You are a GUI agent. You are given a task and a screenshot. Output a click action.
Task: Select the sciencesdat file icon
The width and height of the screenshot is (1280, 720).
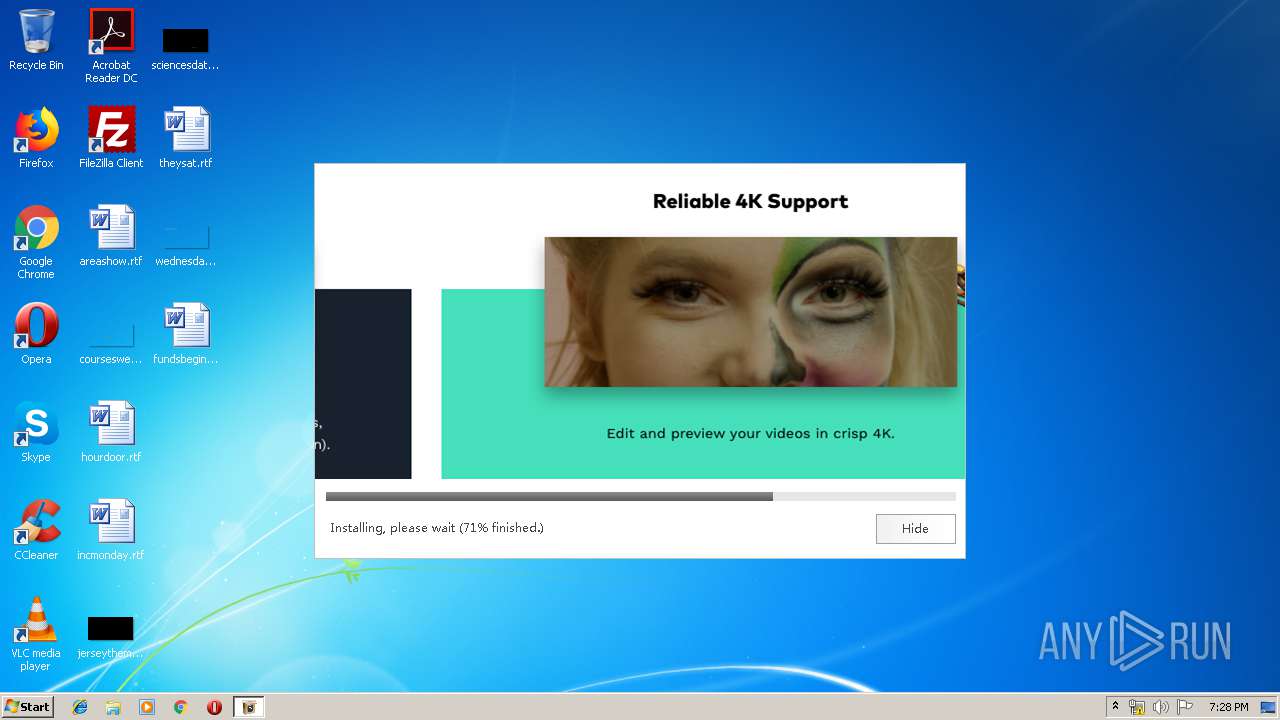point(185,48)
